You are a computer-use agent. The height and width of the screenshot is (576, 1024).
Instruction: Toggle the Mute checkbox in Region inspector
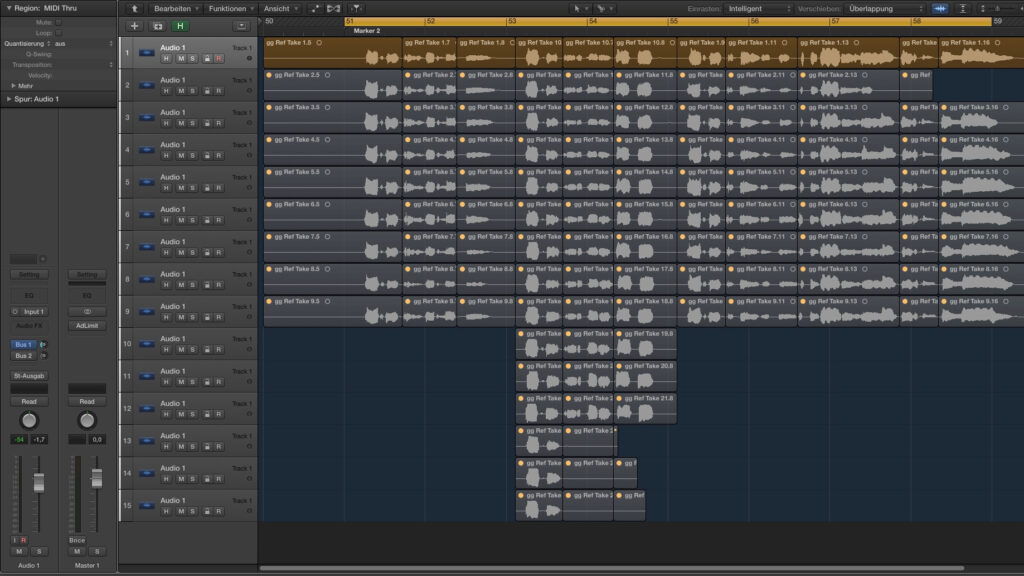[x=58, y=22]
